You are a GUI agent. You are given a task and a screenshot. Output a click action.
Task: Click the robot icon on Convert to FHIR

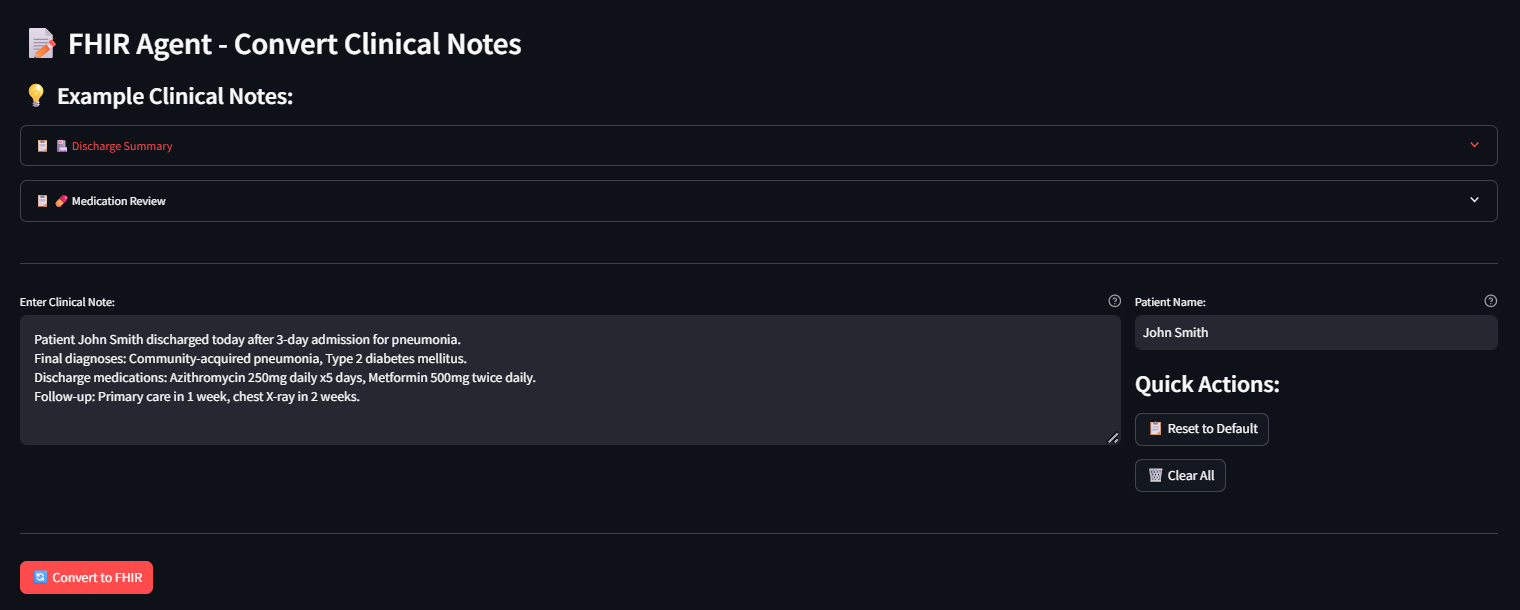[x=41, y=577]
